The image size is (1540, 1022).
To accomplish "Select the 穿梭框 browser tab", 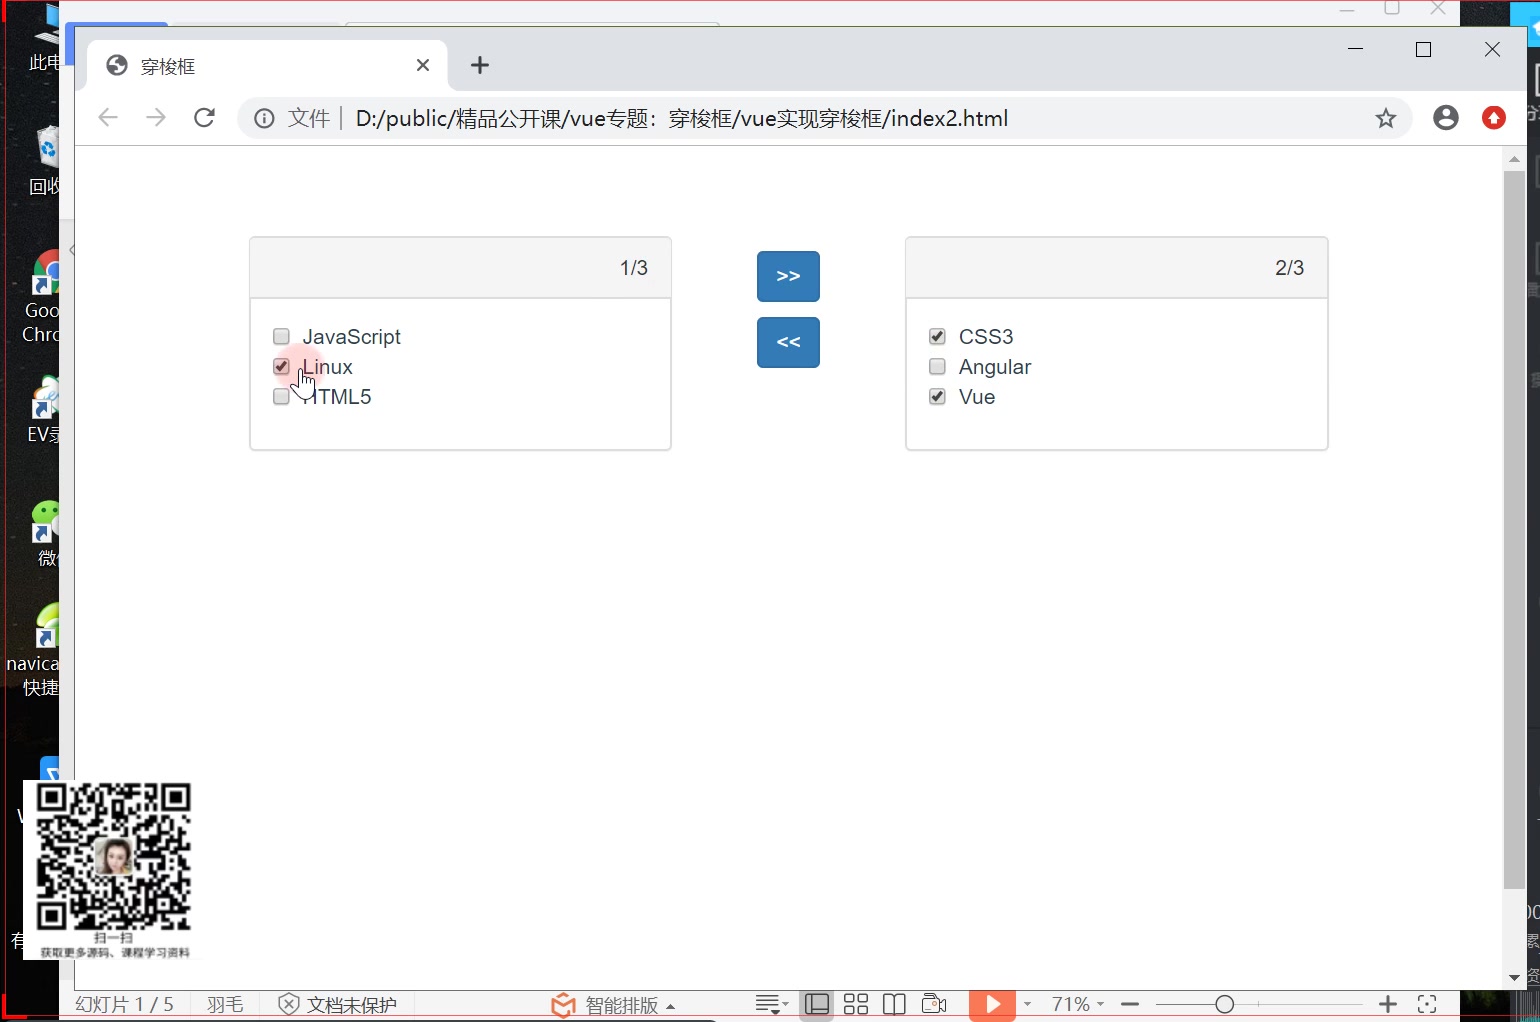I will point(267,65).
